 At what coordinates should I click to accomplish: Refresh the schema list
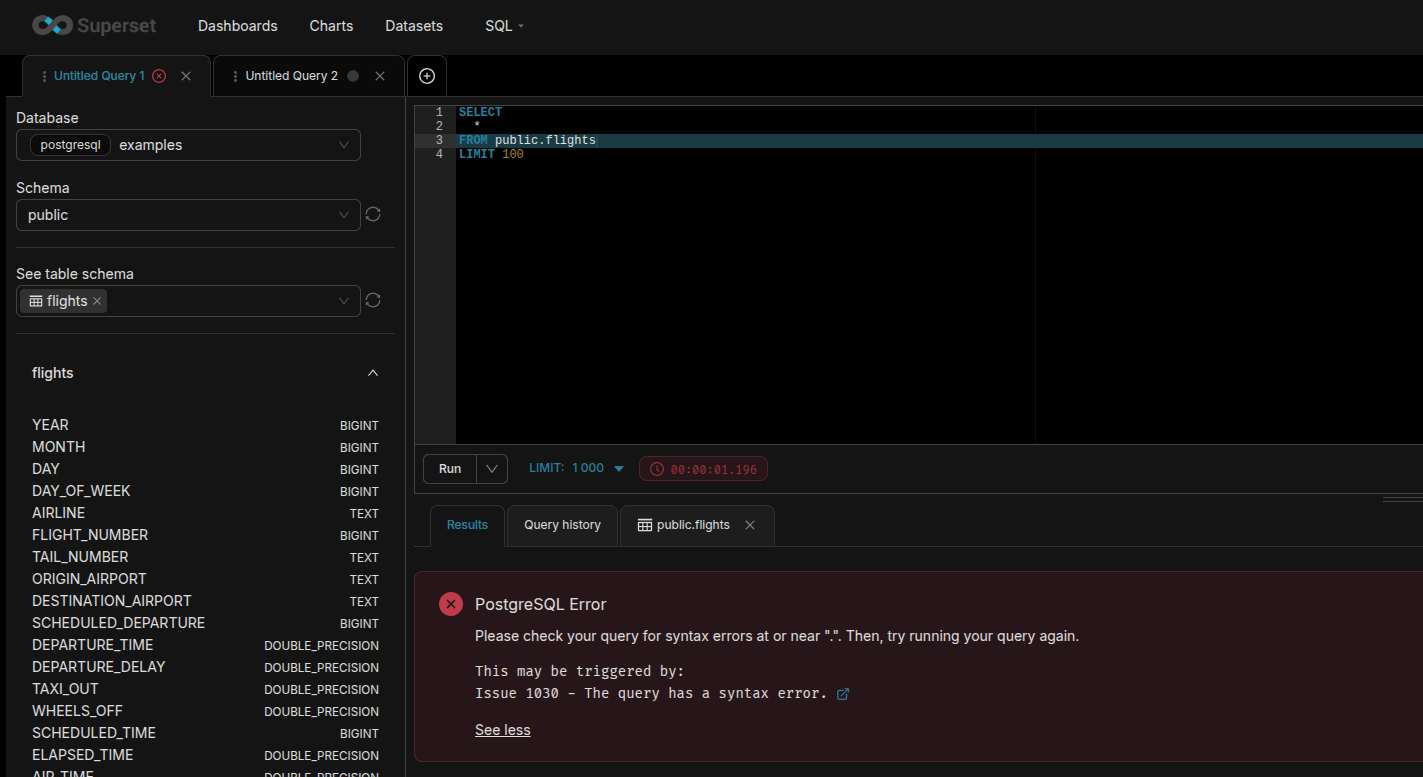pos(373,214)
